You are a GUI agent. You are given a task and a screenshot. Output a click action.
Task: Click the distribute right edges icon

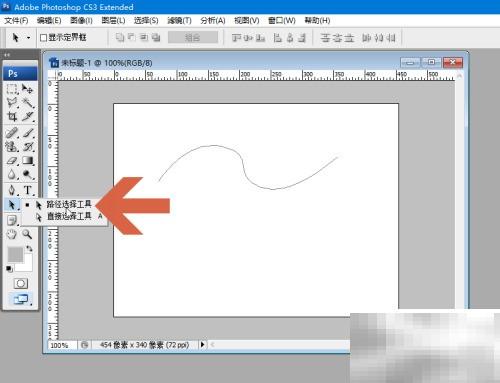[x=391, y=38]
